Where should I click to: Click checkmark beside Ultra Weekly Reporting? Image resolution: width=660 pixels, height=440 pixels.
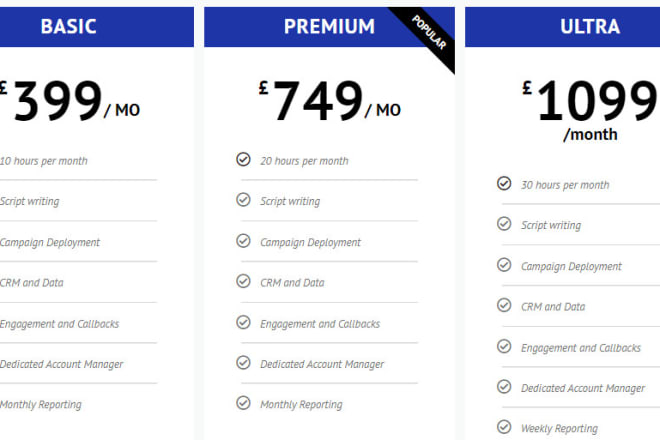tap(504, 427)
